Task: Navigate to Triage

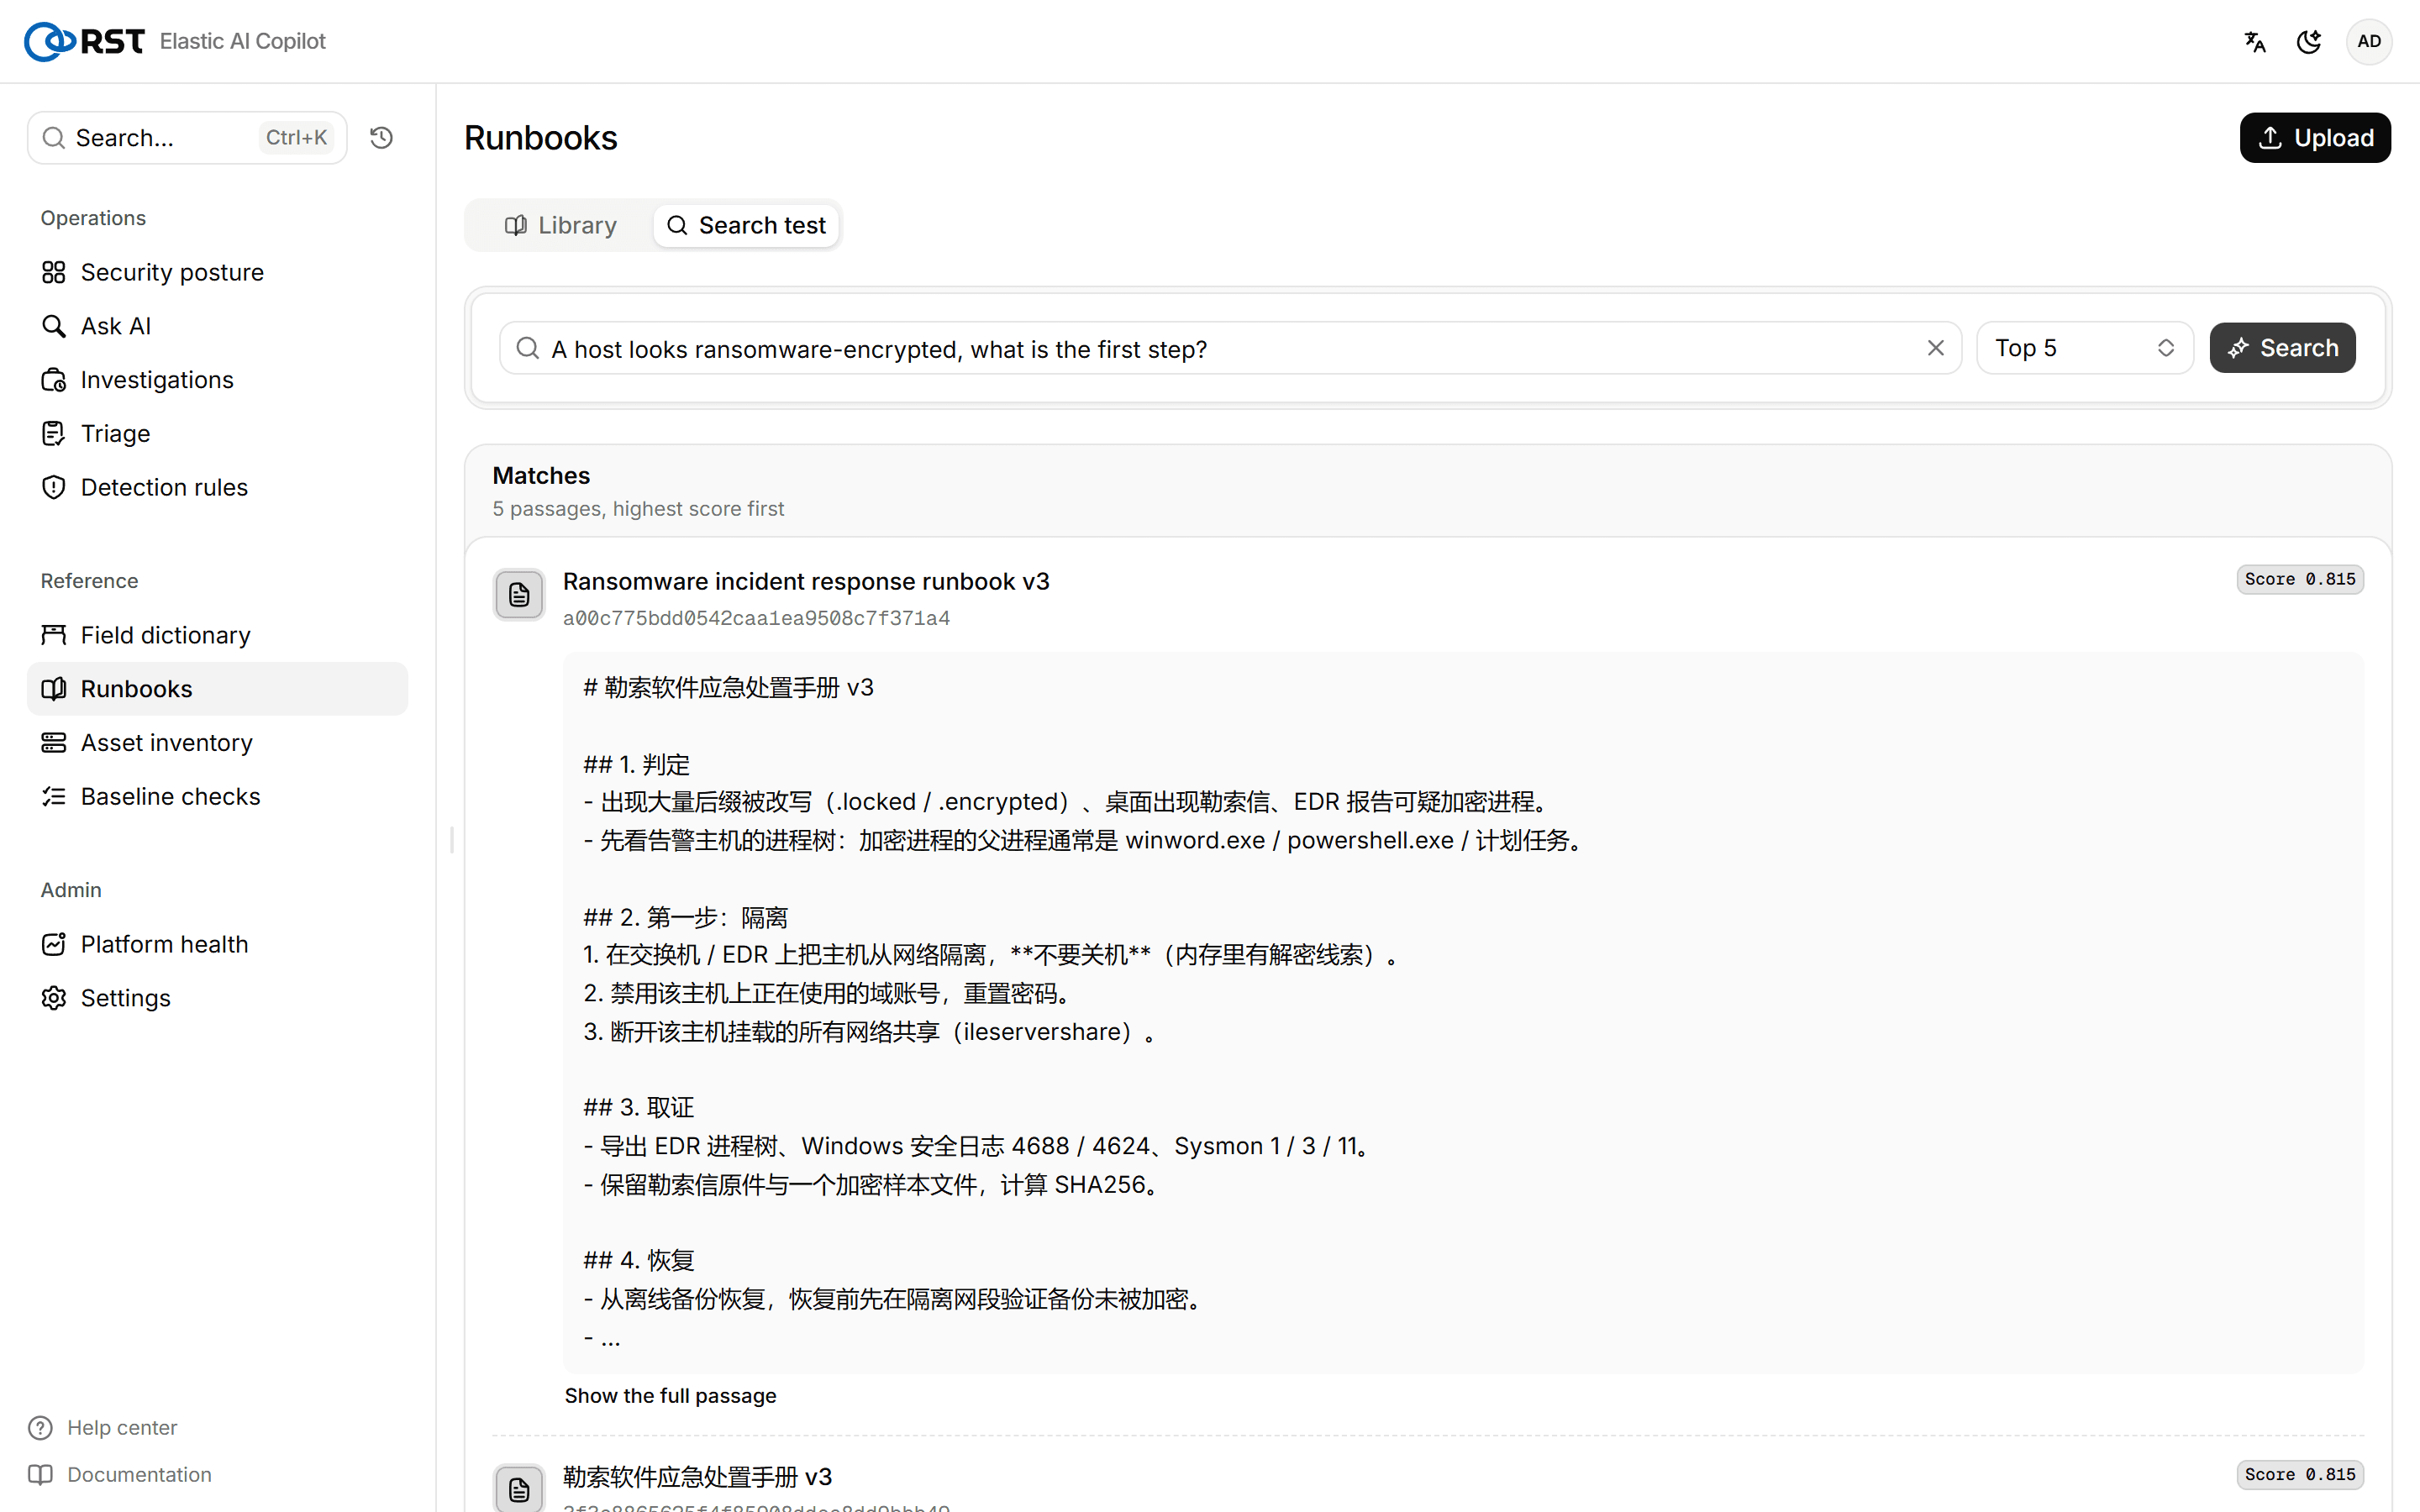Action: click(217, 433)
